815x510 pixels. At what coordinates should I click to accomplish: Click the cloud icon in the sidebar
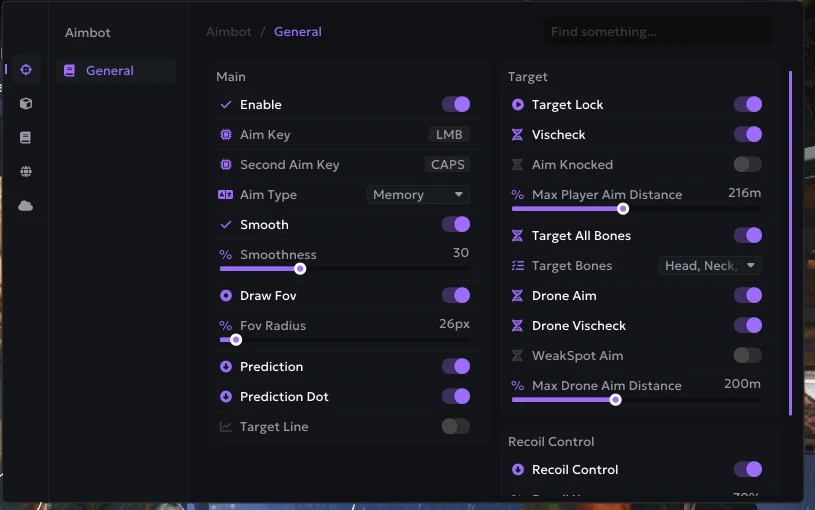click(x=25, y=206)
